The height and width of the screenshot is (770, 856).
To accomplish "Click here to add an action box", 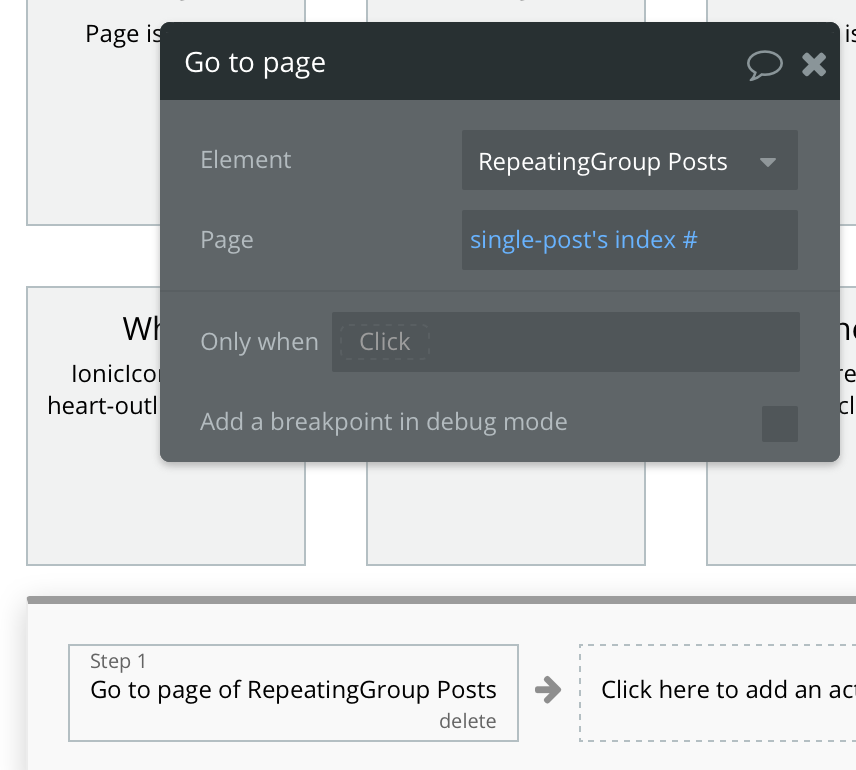I will click(717, 692).
